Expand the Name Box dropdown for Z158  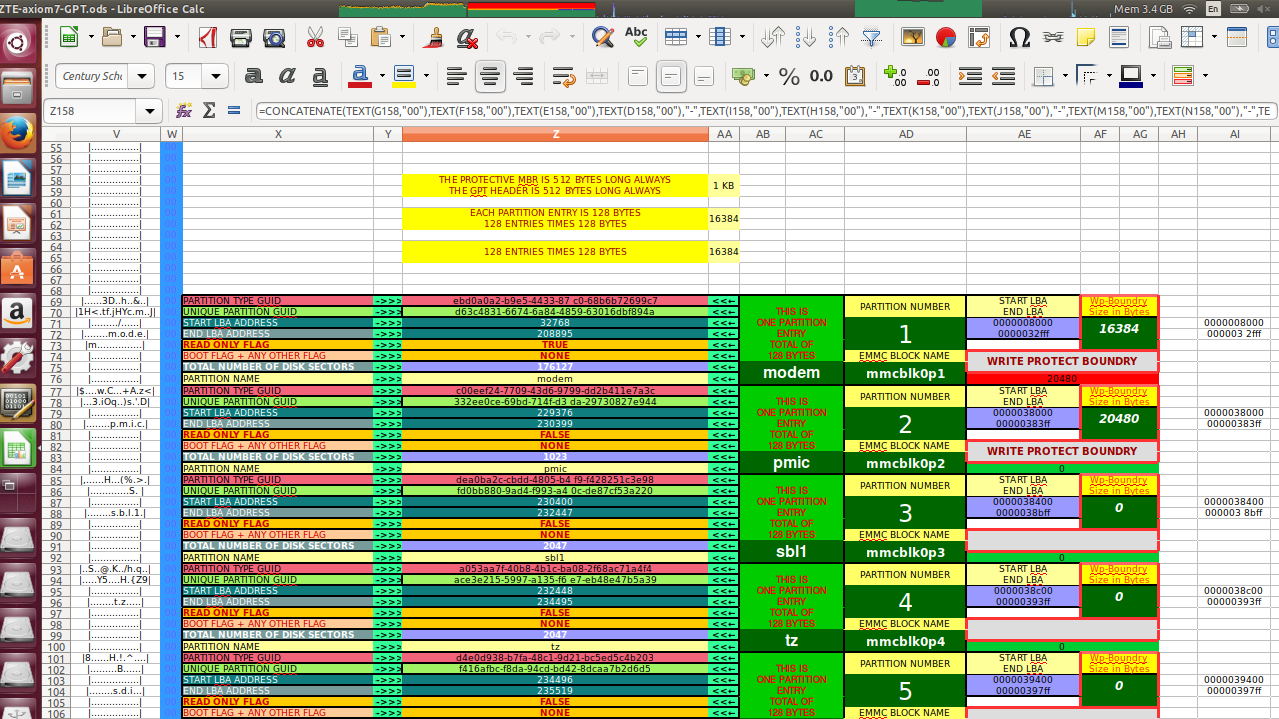(x=151, y=111)
